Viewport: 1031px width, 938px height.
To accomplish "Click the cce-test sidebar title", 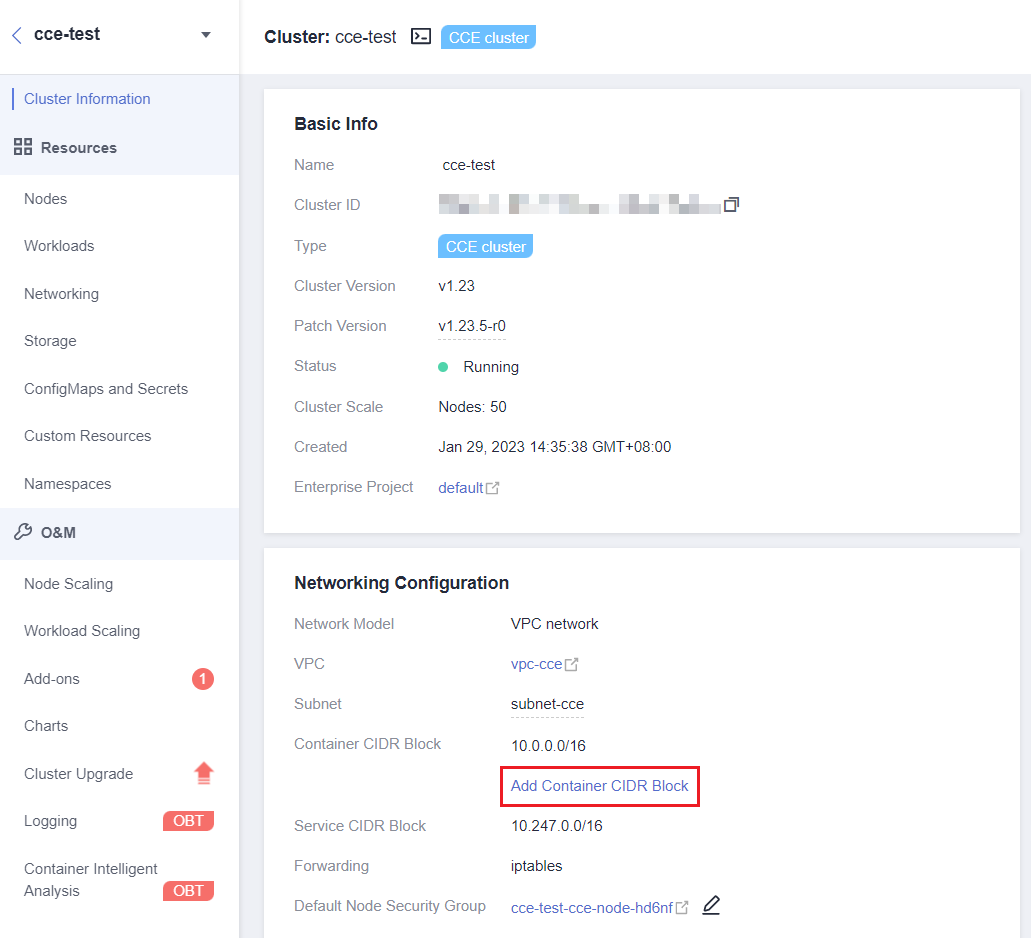I will [x=66, y=34].
